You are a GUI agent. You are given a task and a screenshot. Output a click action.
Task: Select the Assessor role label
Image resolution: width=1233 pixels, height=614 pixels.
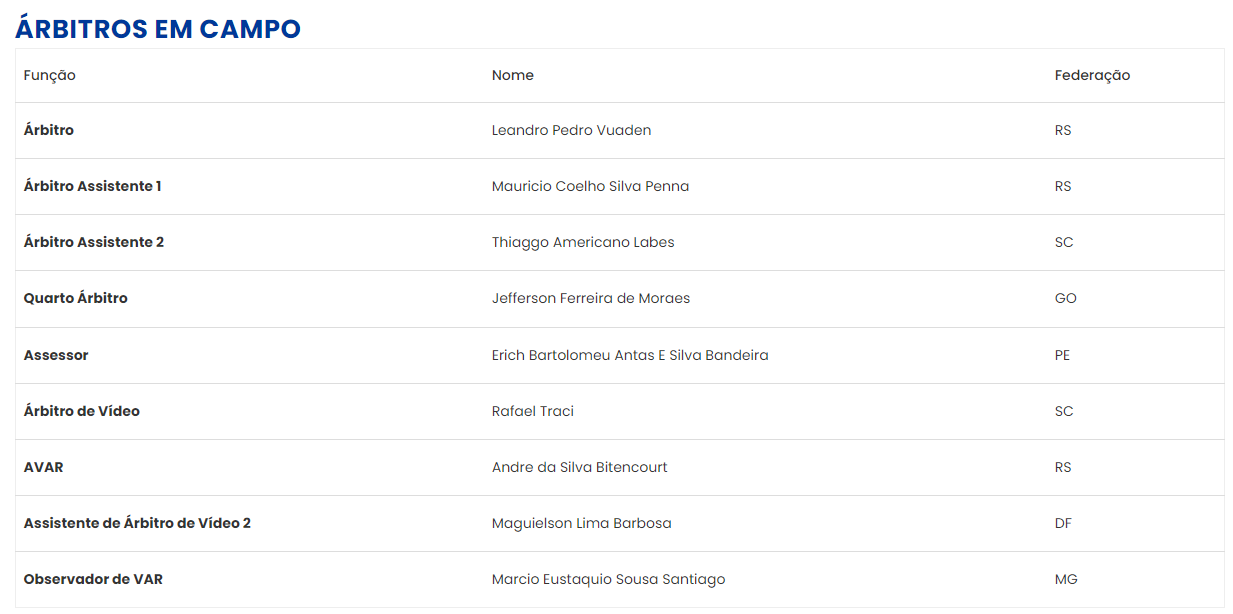56,355
